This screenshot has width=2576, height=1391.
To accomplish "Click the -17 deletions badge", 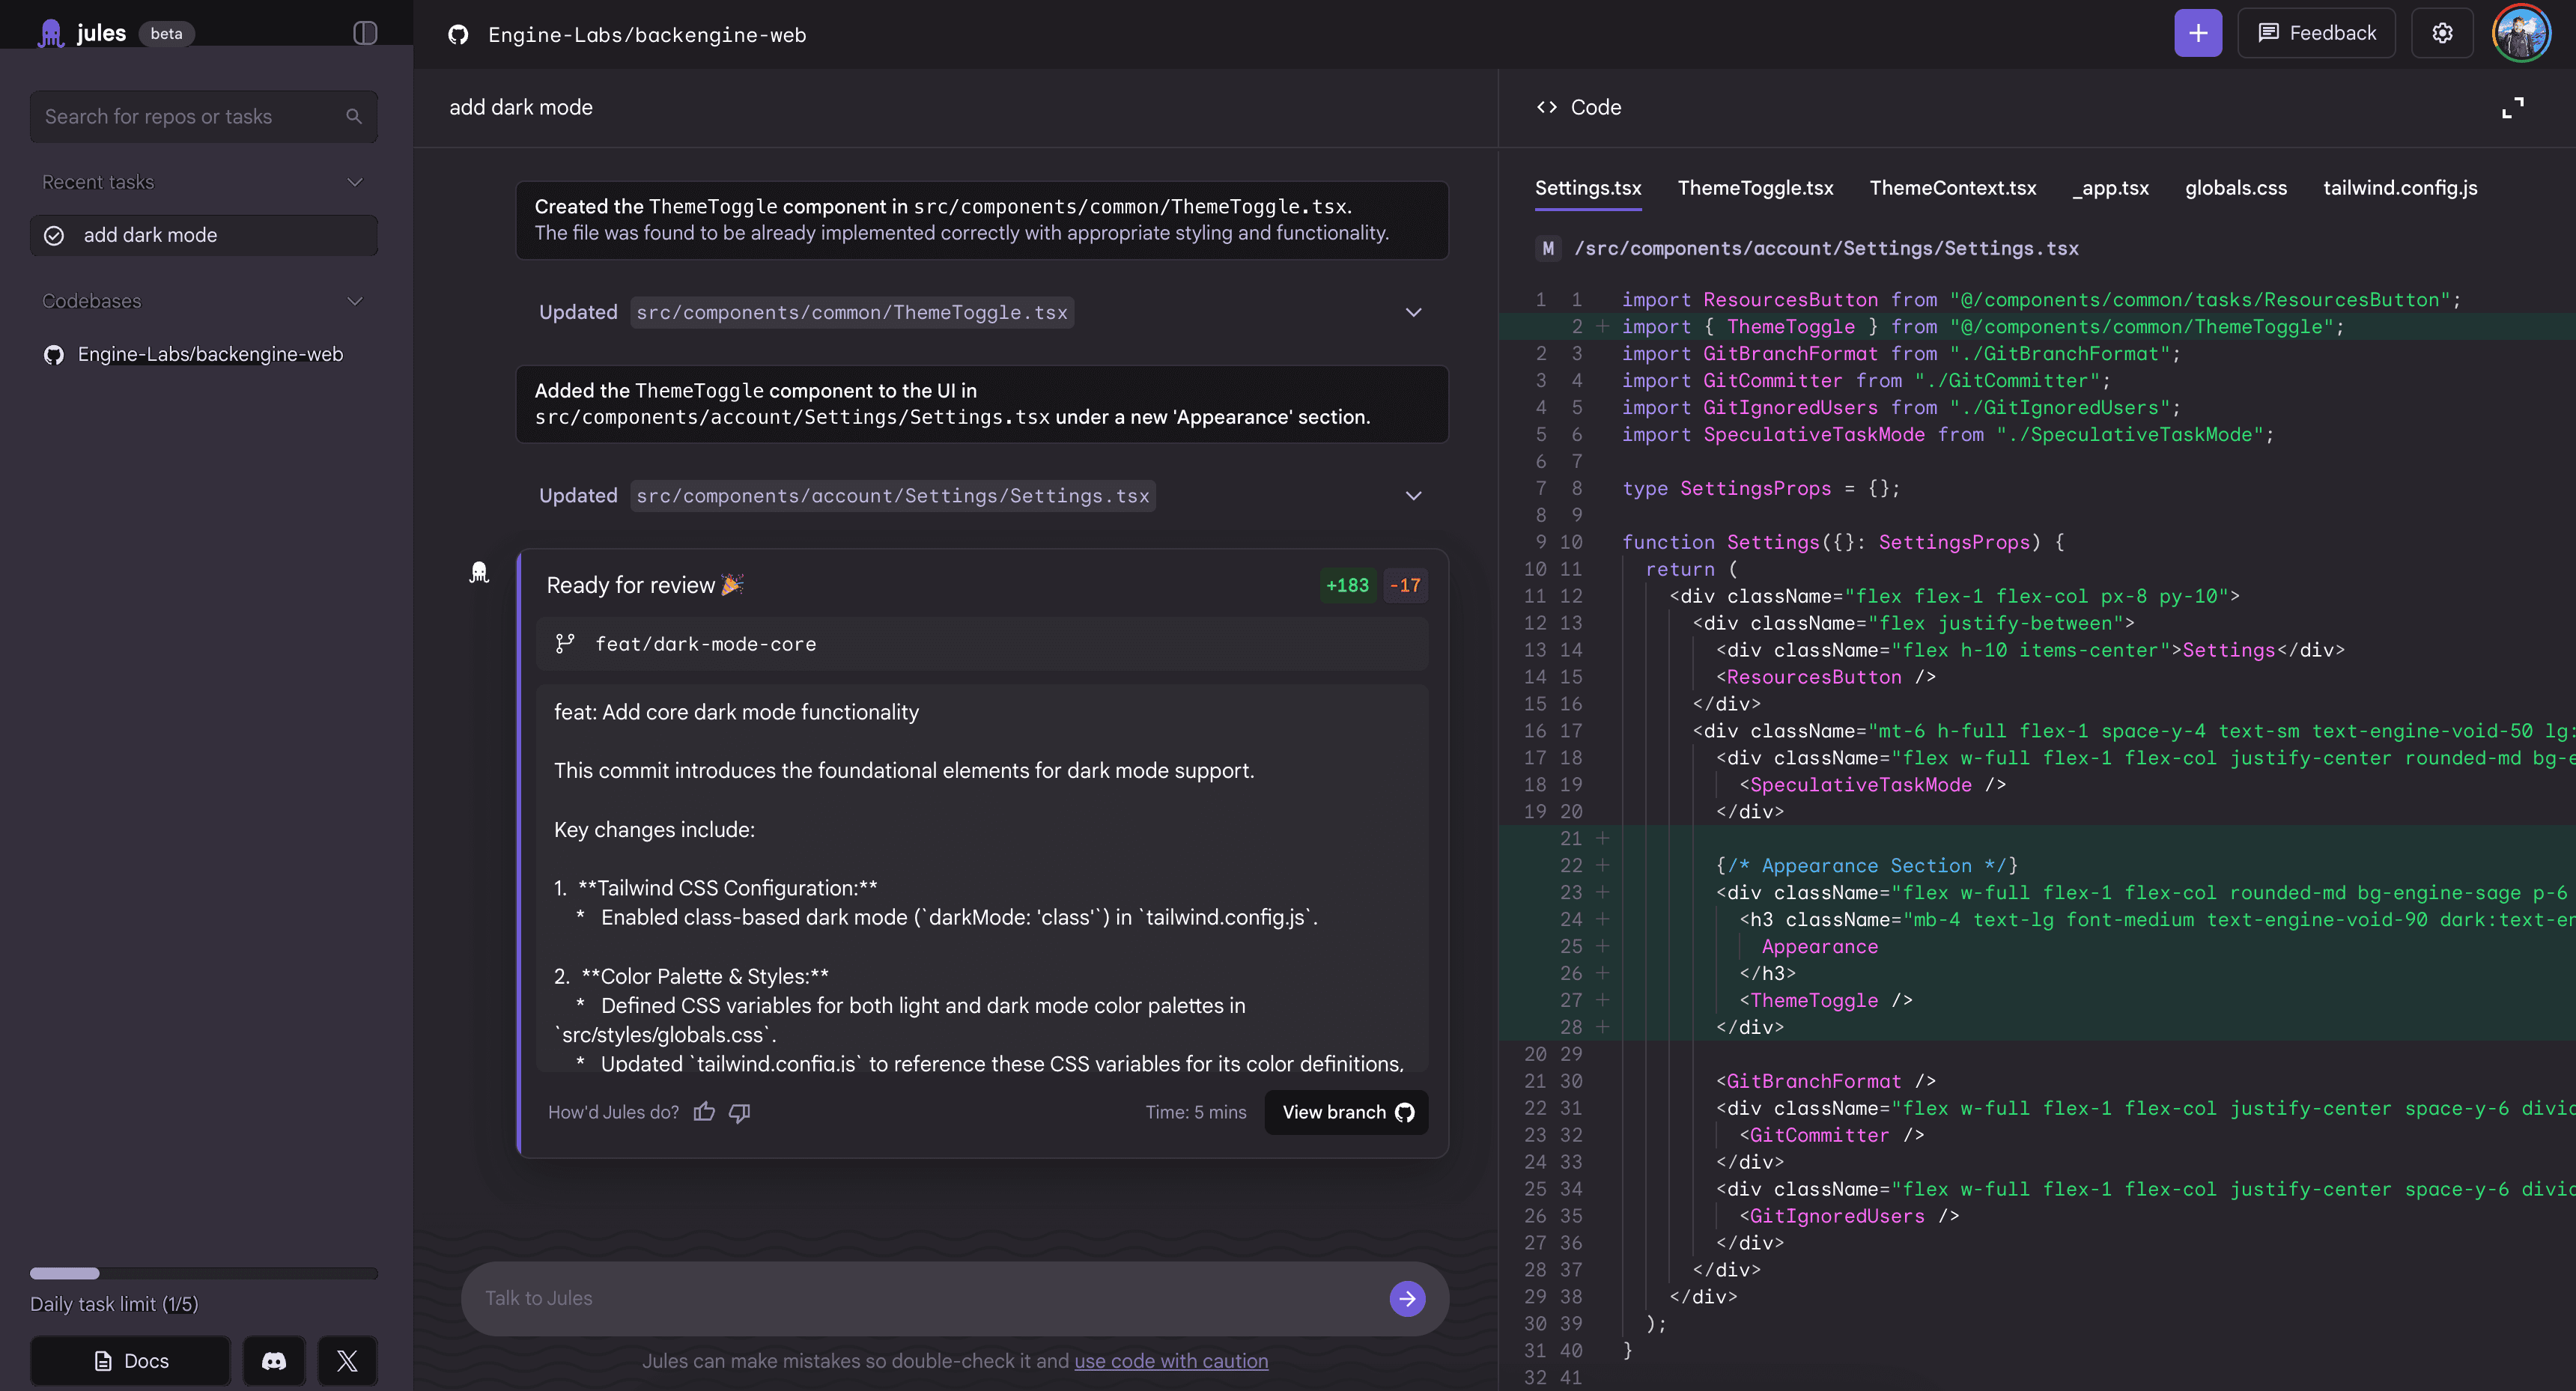I will (1405, 585).
